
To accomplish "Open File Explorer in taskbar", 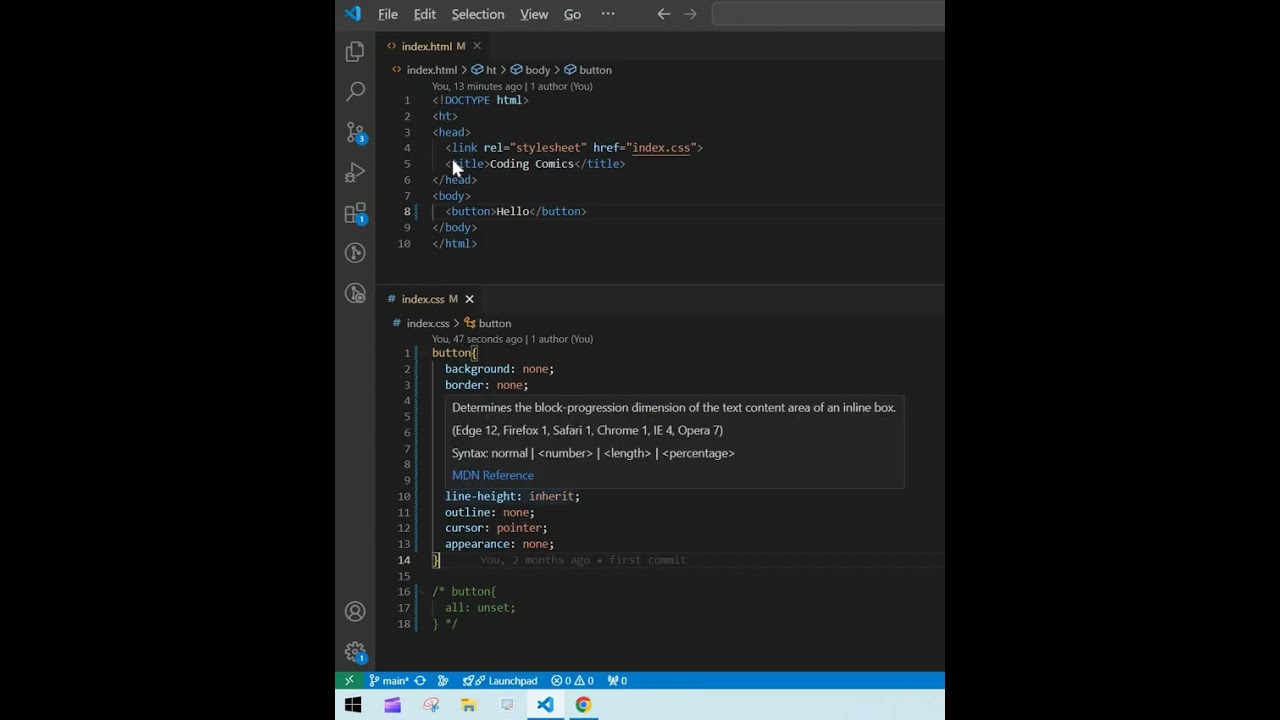I will point(468,705).
